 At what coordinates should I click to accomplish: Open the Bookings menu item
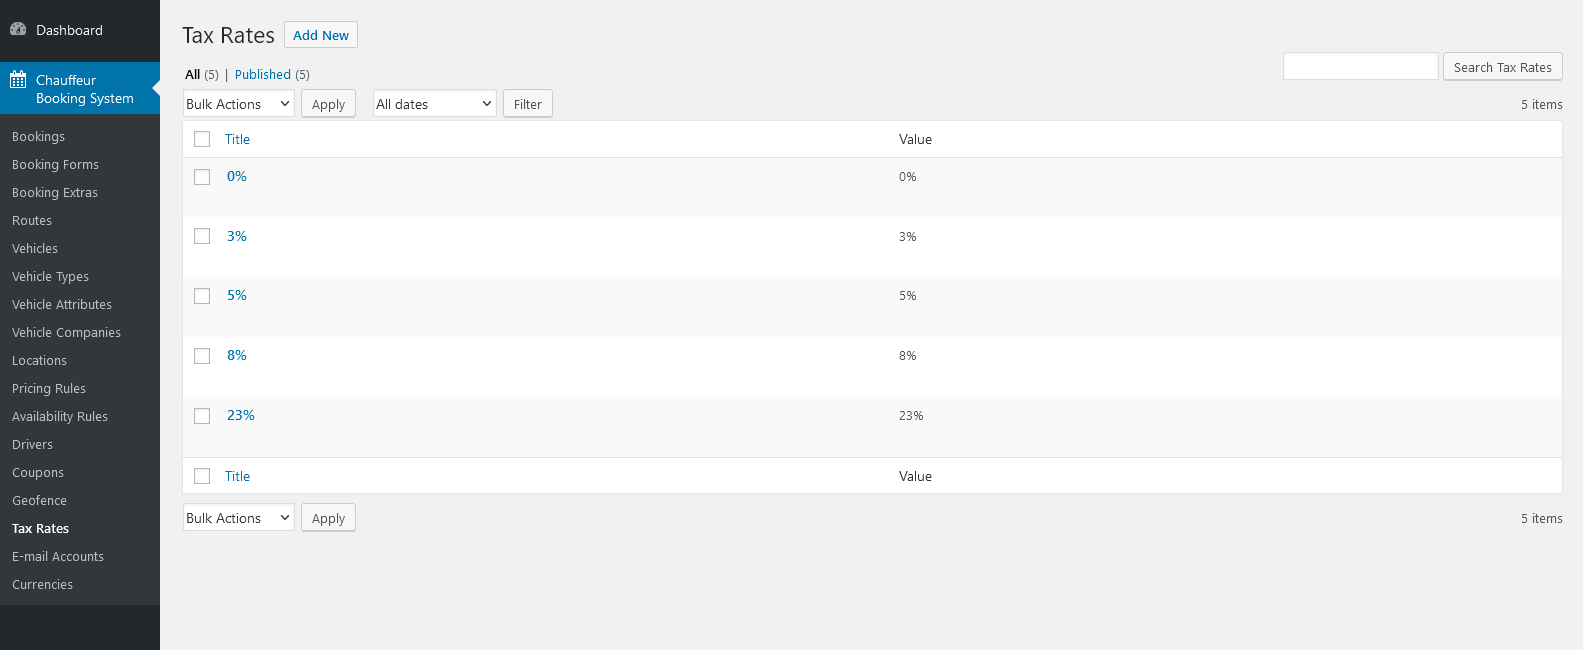pos(38,137)
